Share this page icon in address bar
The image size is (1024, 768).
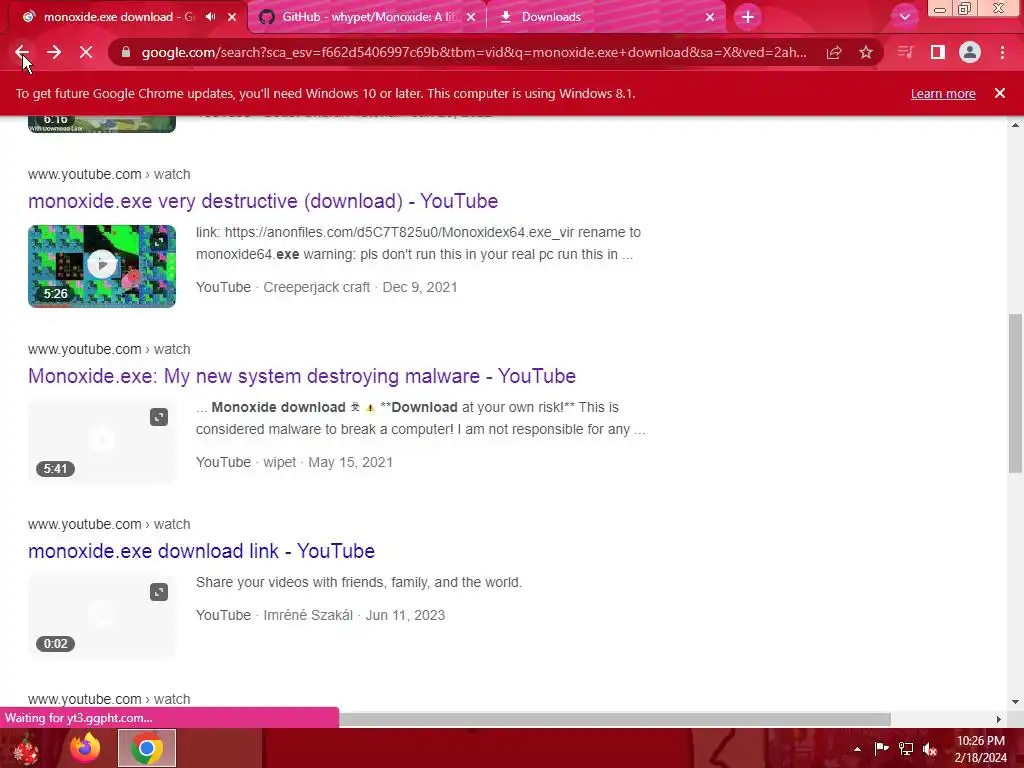pyautogui.click(x=834, y=52)
